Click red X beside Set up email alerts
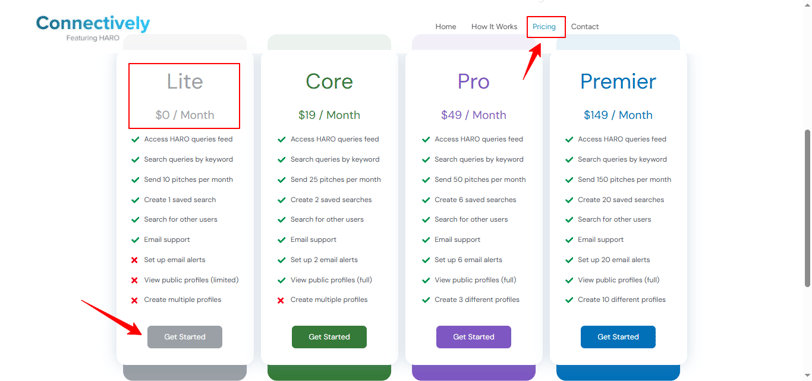Screen dimensions: 812x381 point(135,260)
